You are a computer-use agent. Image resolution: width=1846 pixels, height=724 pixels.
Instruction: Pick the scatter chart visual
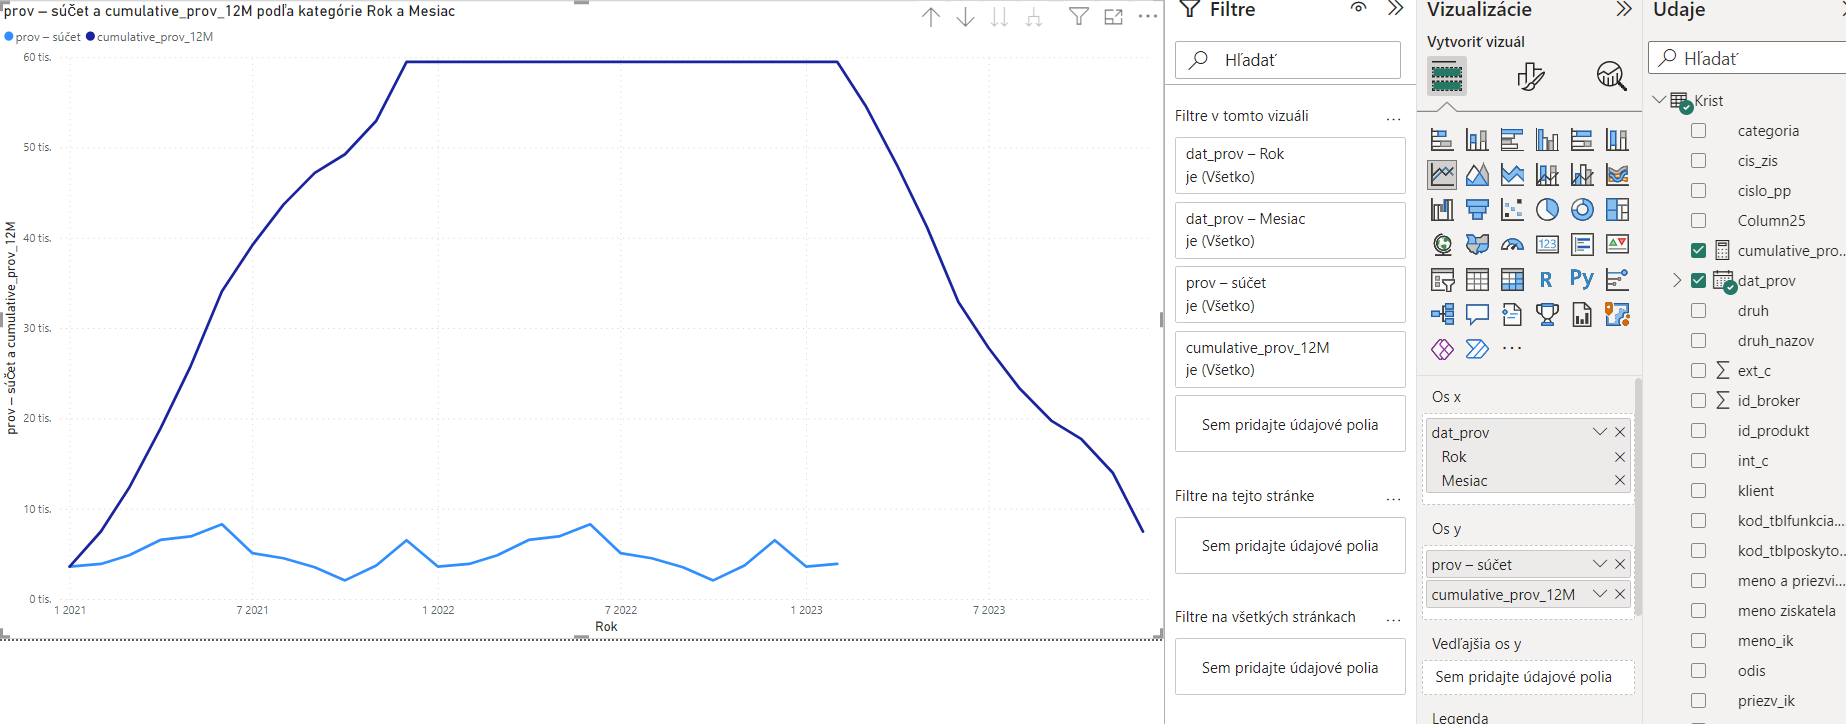pyautogui.click(x=1512, y=210)
